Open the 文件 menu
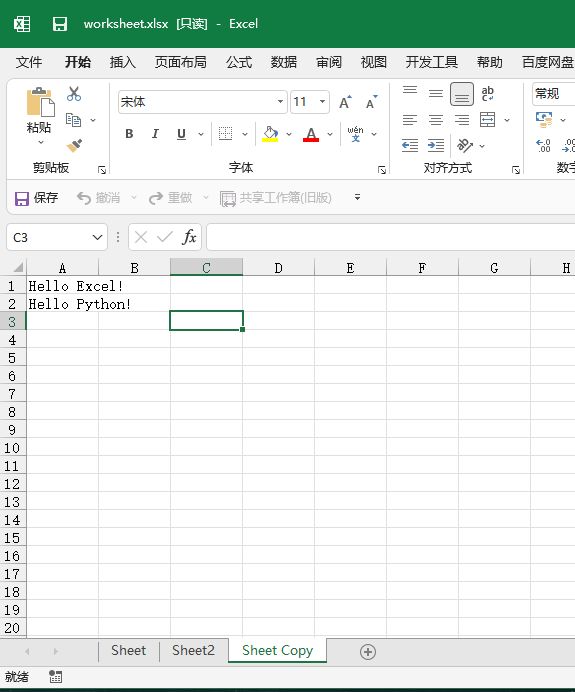The height and width of the screenshot is (692, 575). (x=29, y=62)
